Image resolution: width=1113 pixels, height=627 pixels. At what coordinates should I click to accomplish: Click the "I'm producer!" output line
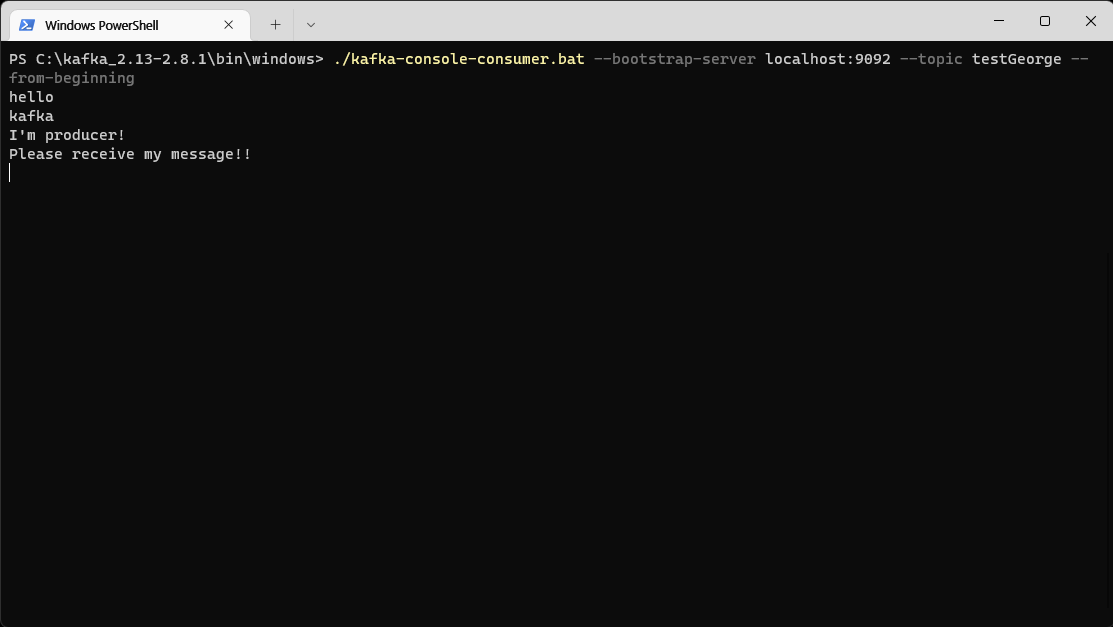67,135
